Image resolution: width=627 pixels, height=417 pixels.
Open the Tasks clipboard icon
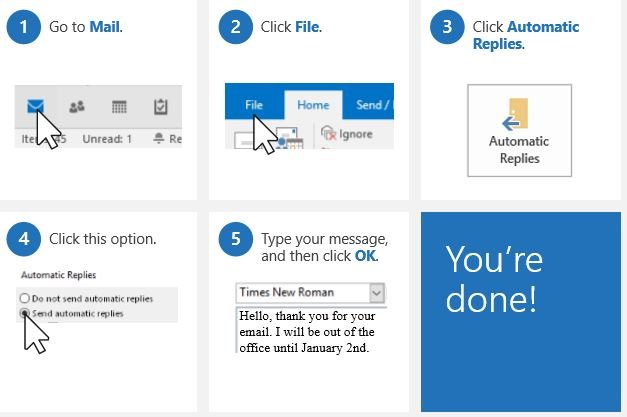point(160,107)
